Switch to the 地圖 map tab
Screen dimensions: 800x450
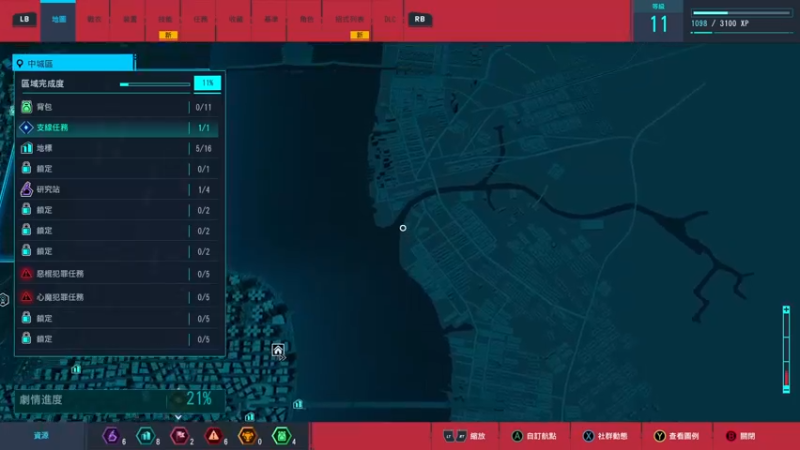coord(58,20)
